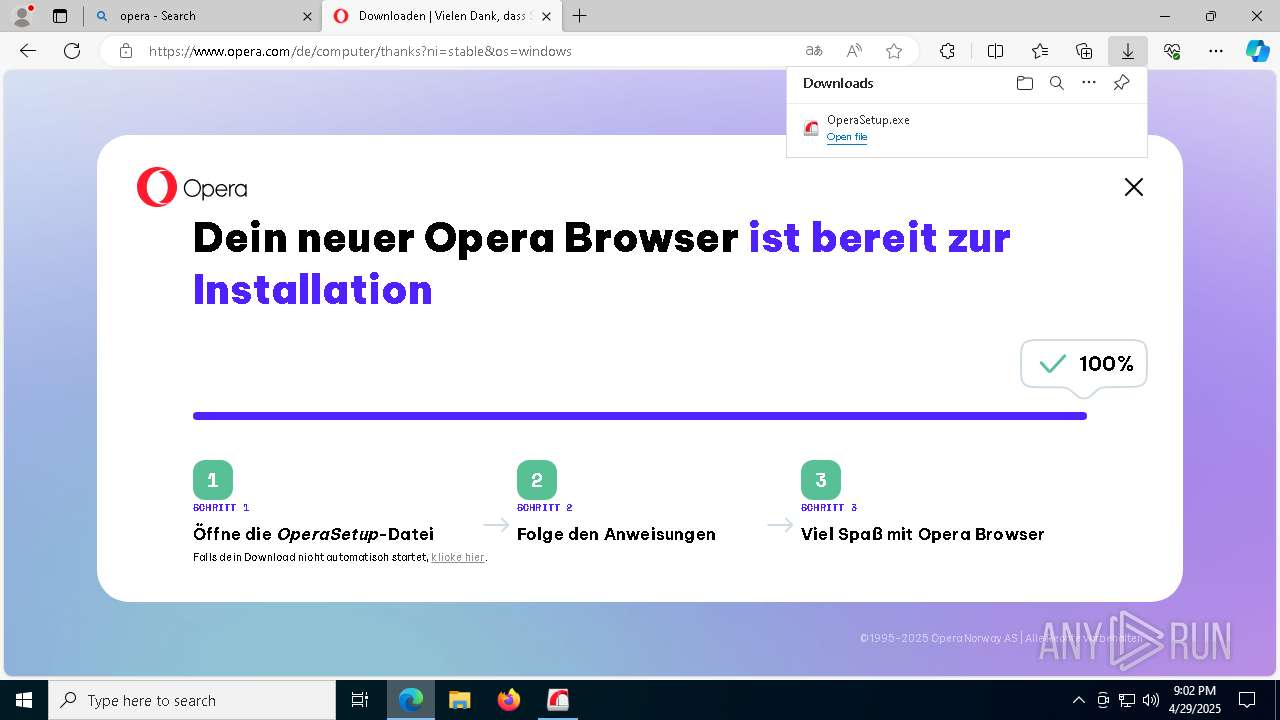
Task: Refresh the current page
Action: tap(72, 51)
